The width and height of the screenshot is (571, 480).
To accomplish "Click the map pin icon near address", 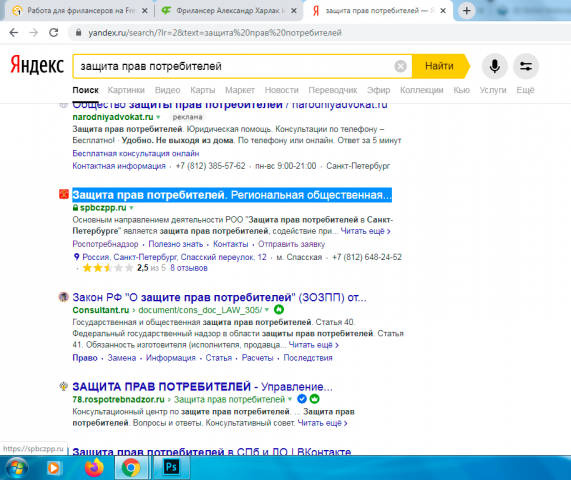I will click(x=76, y=257).
